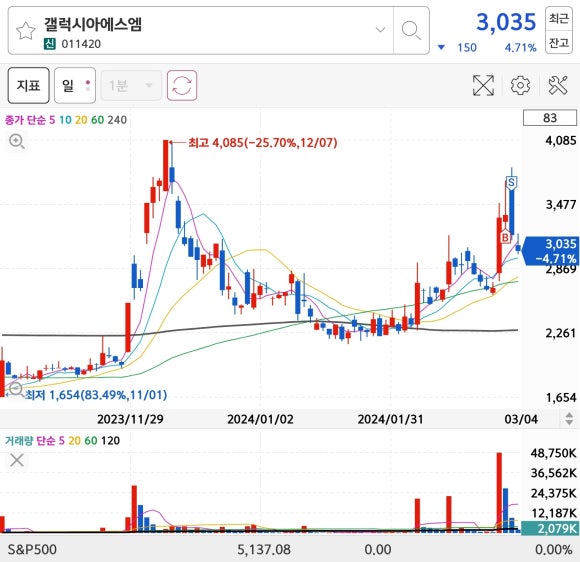Image resolution: width=580 pixels, height=562 pixels.
Task: Click the date label 2024/01/31
Action: pos(390,419)
